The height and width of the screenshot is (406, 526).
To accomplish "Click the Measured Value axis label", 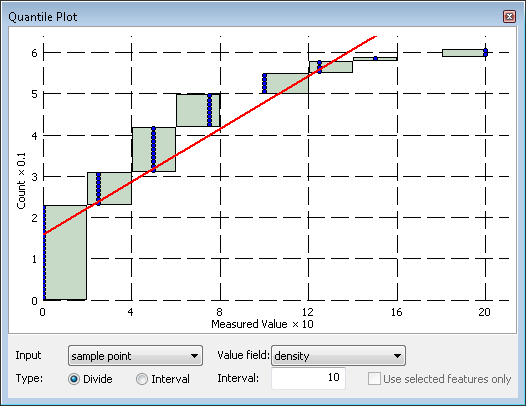I will click(262, 324).
